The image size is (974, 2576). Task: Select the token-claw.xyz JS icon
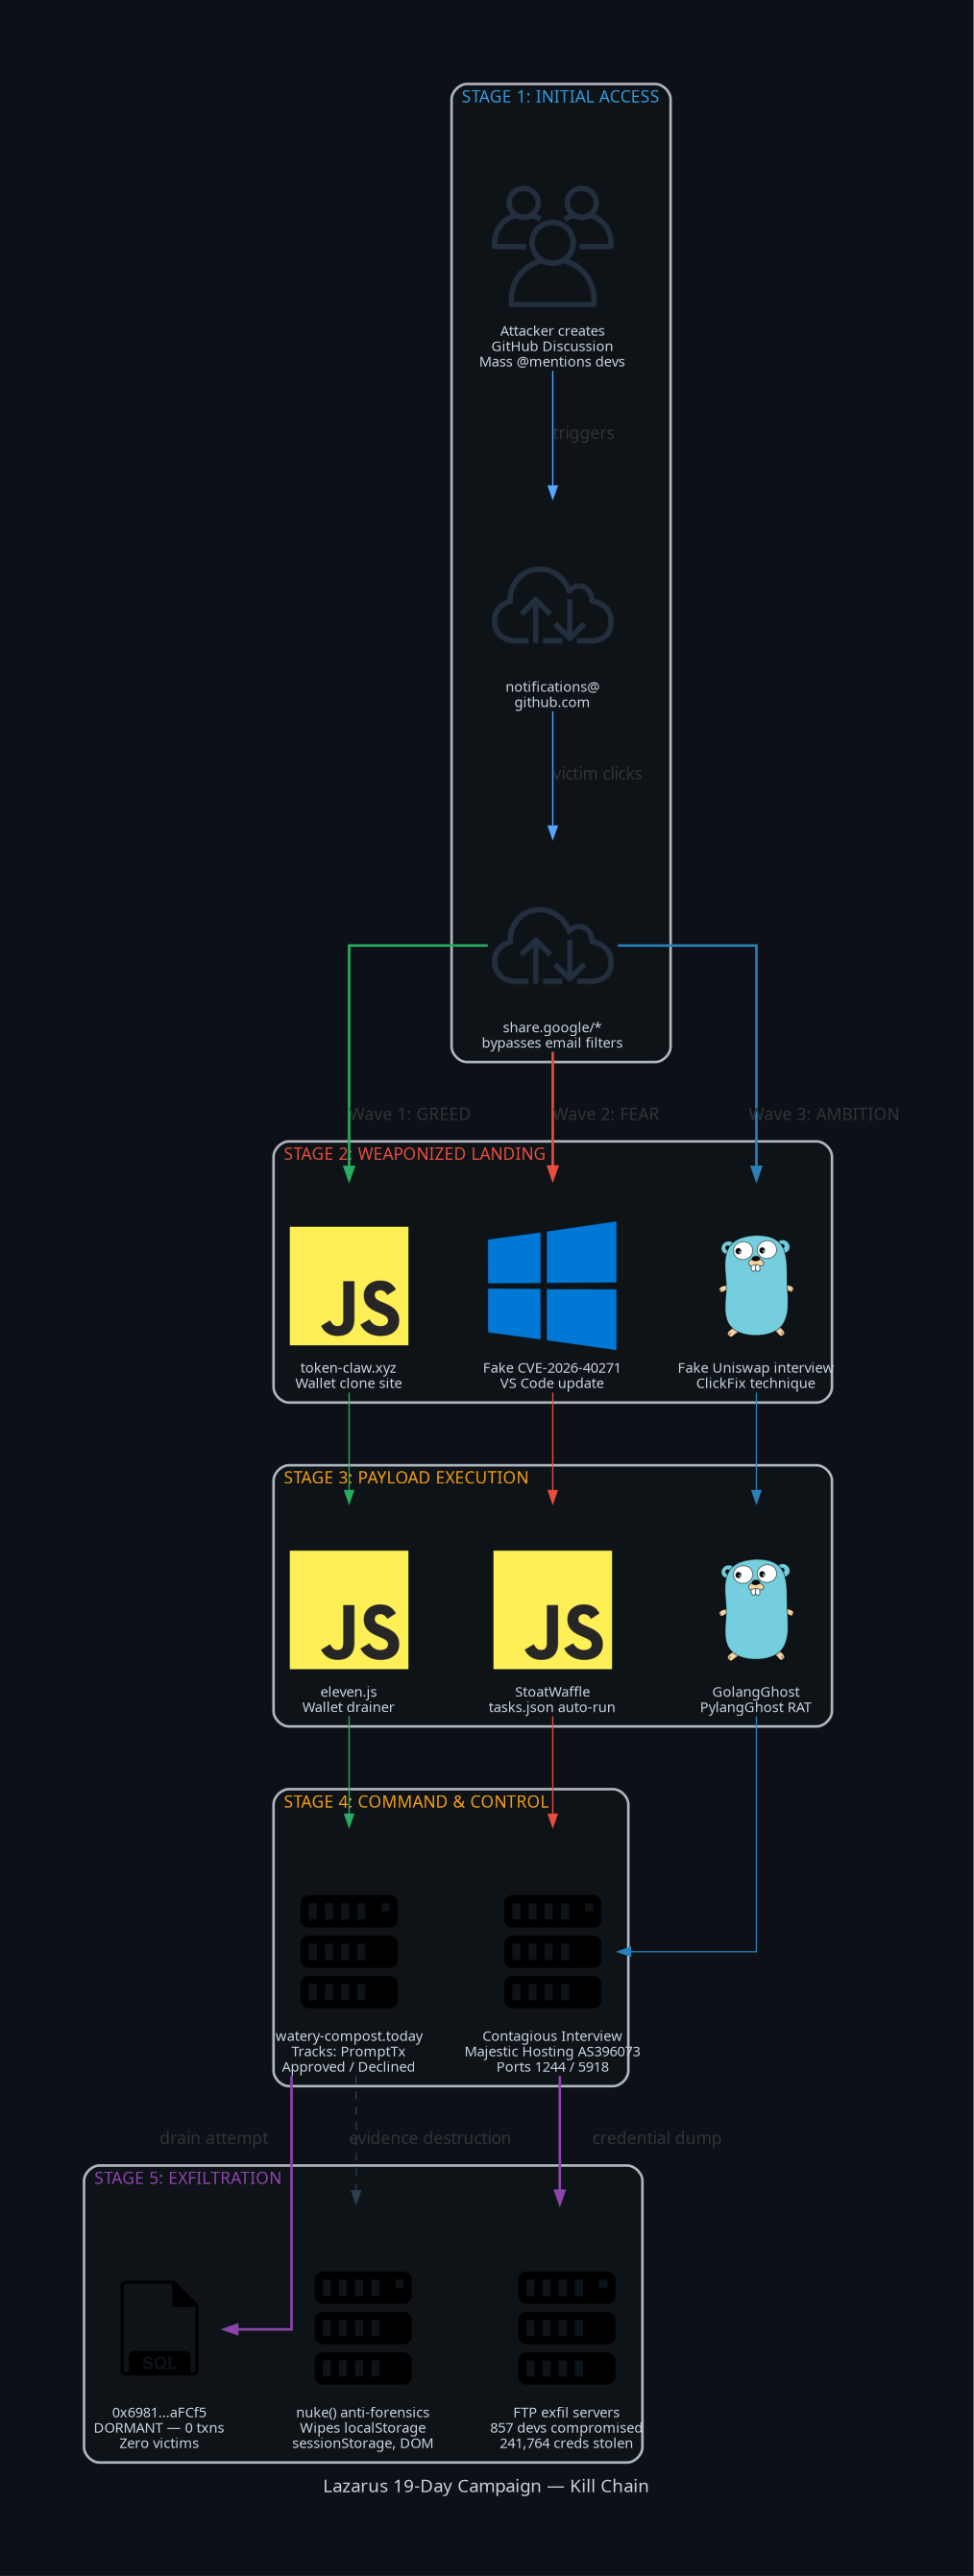(x=349, y=1286)
